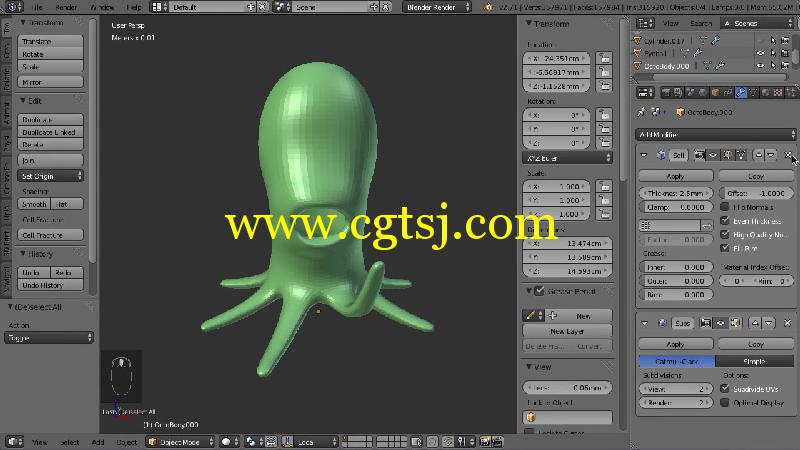
Task: Open the XYZ Euler rotation mode dropdown
Action: [567, 158]
